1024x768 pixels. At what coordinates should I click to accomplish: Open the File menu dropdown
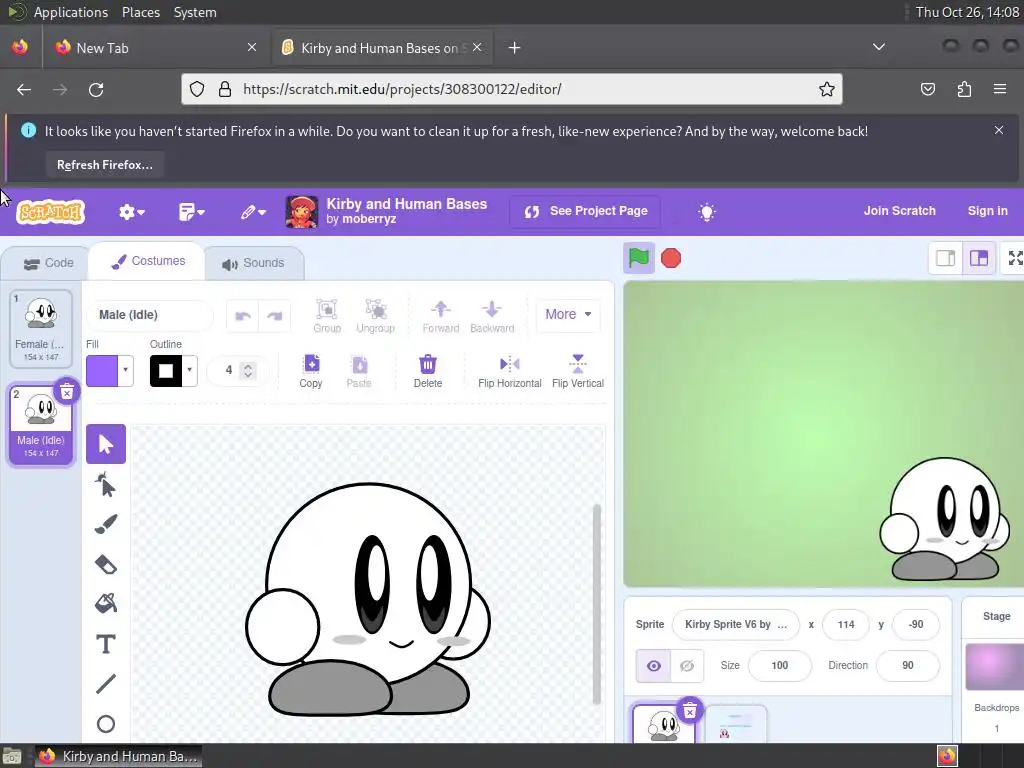[191, 212]
